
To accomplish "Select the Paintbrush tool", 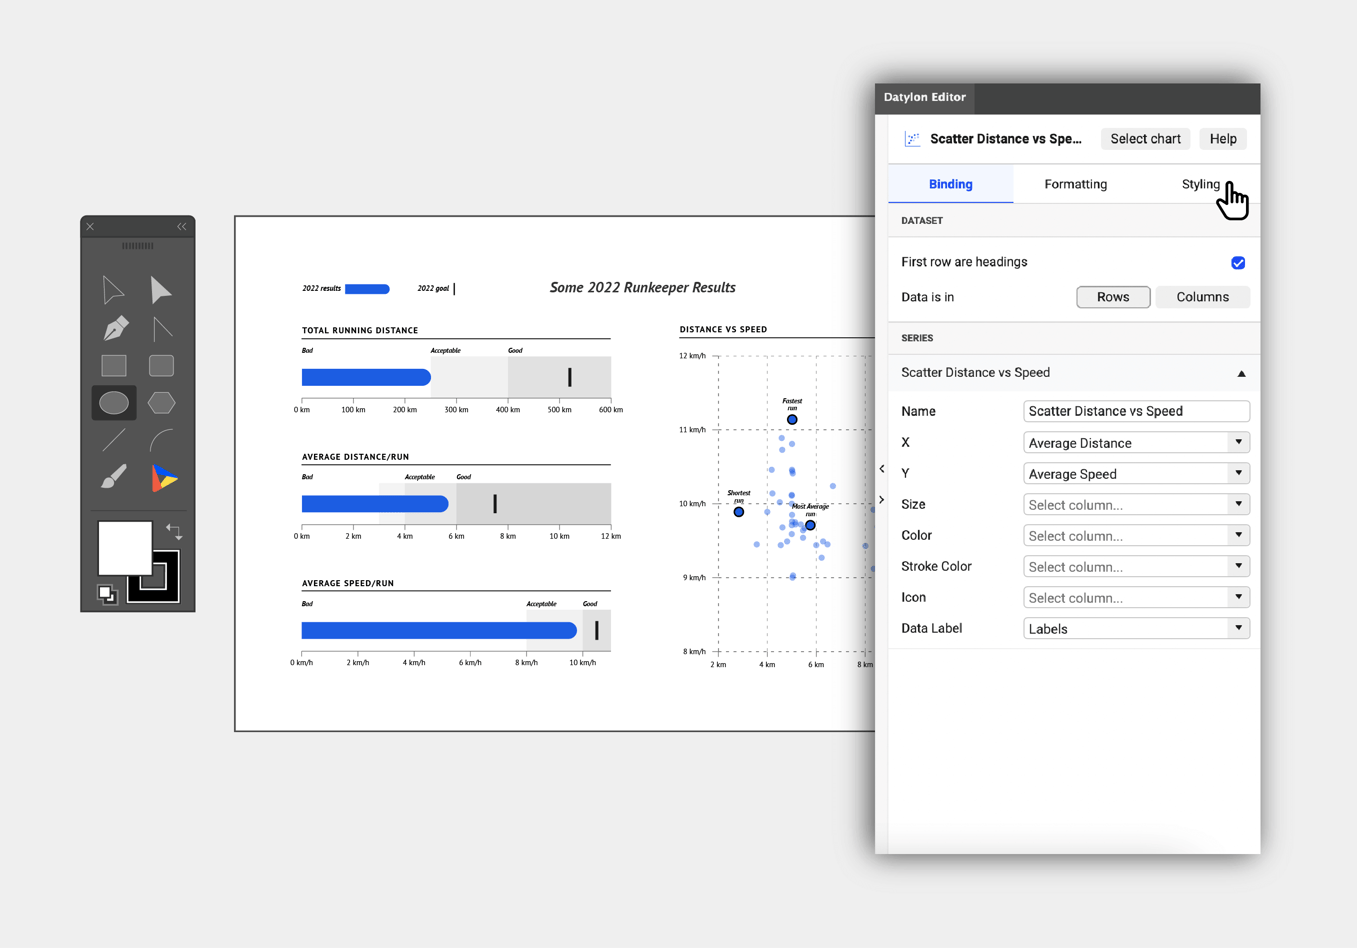I will [x=113, y=478].
